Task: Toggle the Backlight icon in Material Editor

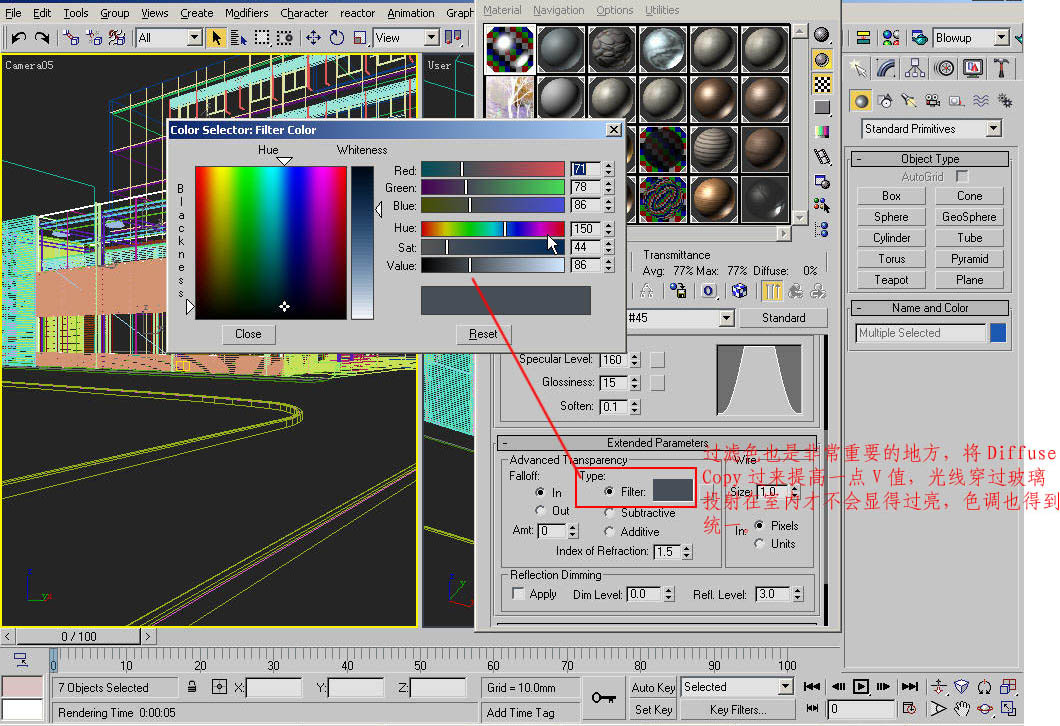Action: [x=822, y=60]
